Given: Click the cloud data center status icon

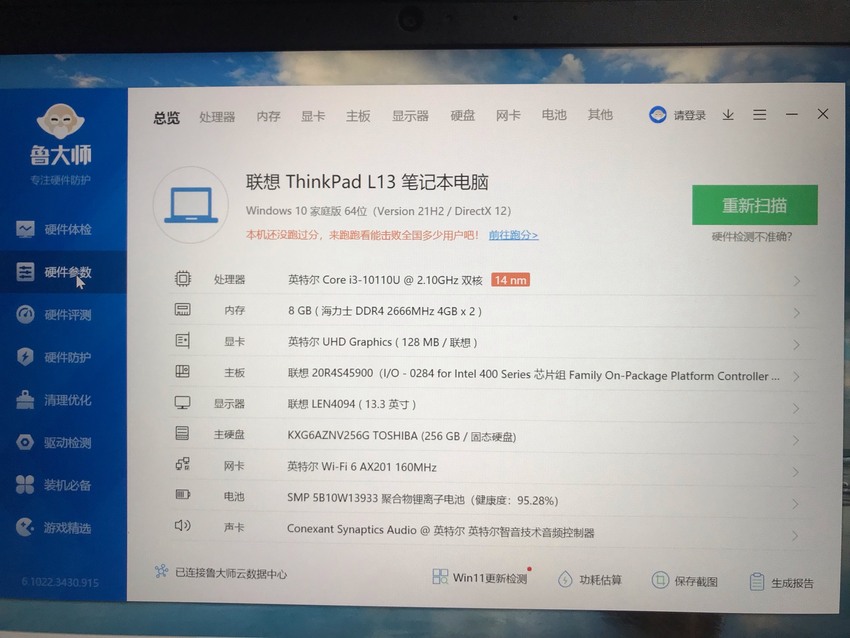Looking at the screenshot, I should [x=161, y=571].
